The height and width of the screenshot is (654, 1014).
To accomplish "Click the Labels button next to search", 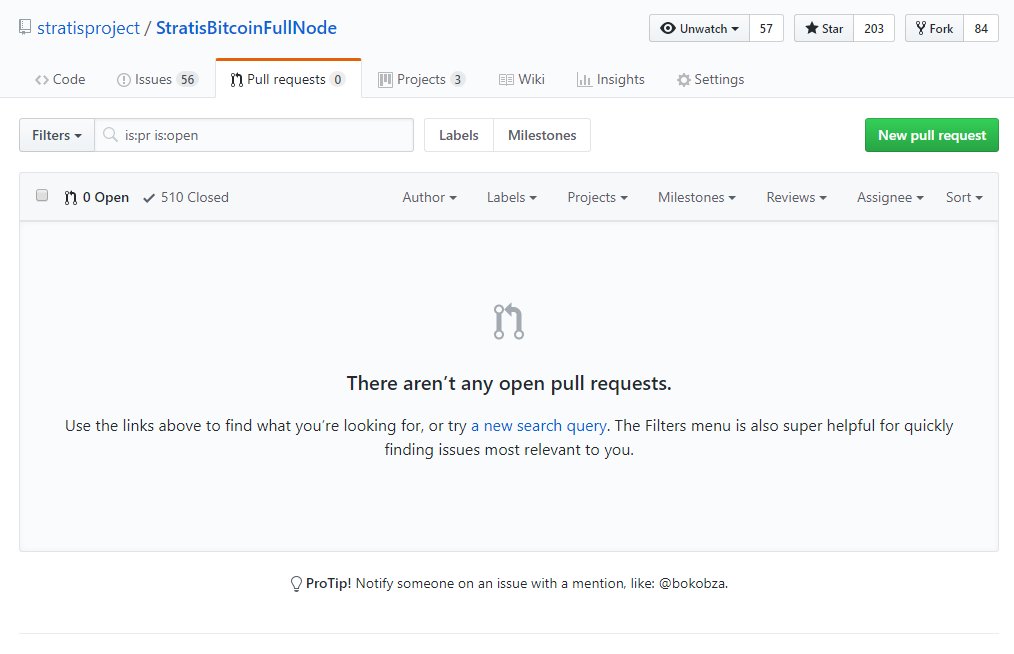I will (458, 135).
